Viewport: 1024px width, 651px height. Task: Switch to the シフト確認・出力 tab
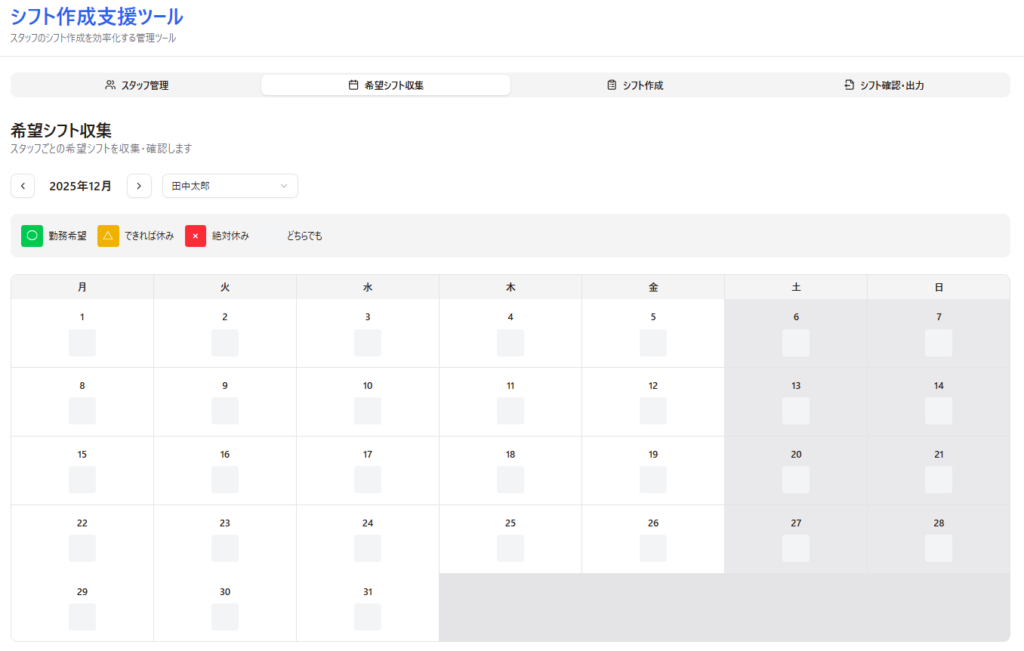[x=884, y=85]
